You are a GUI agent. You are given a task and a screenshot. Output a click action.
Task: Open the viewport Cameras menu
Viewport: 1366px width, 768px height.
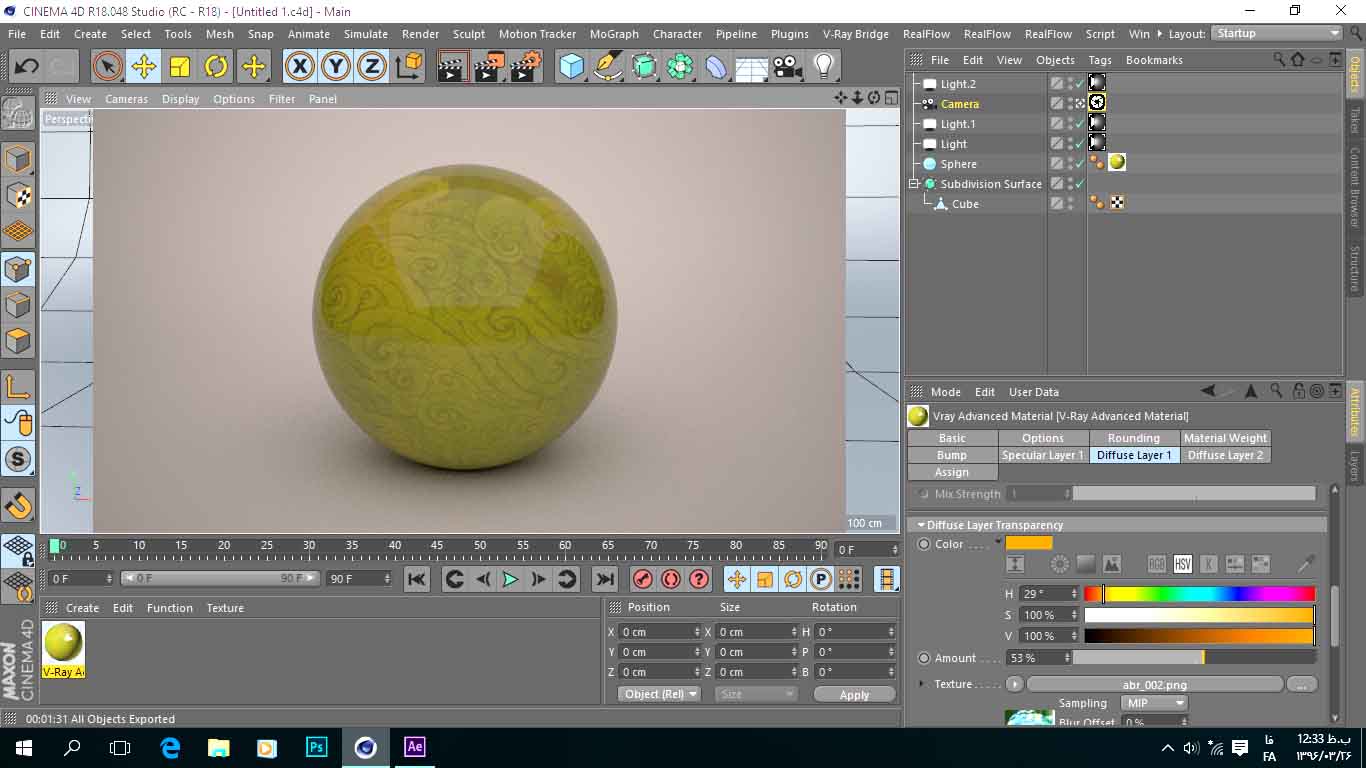point(127,99)
